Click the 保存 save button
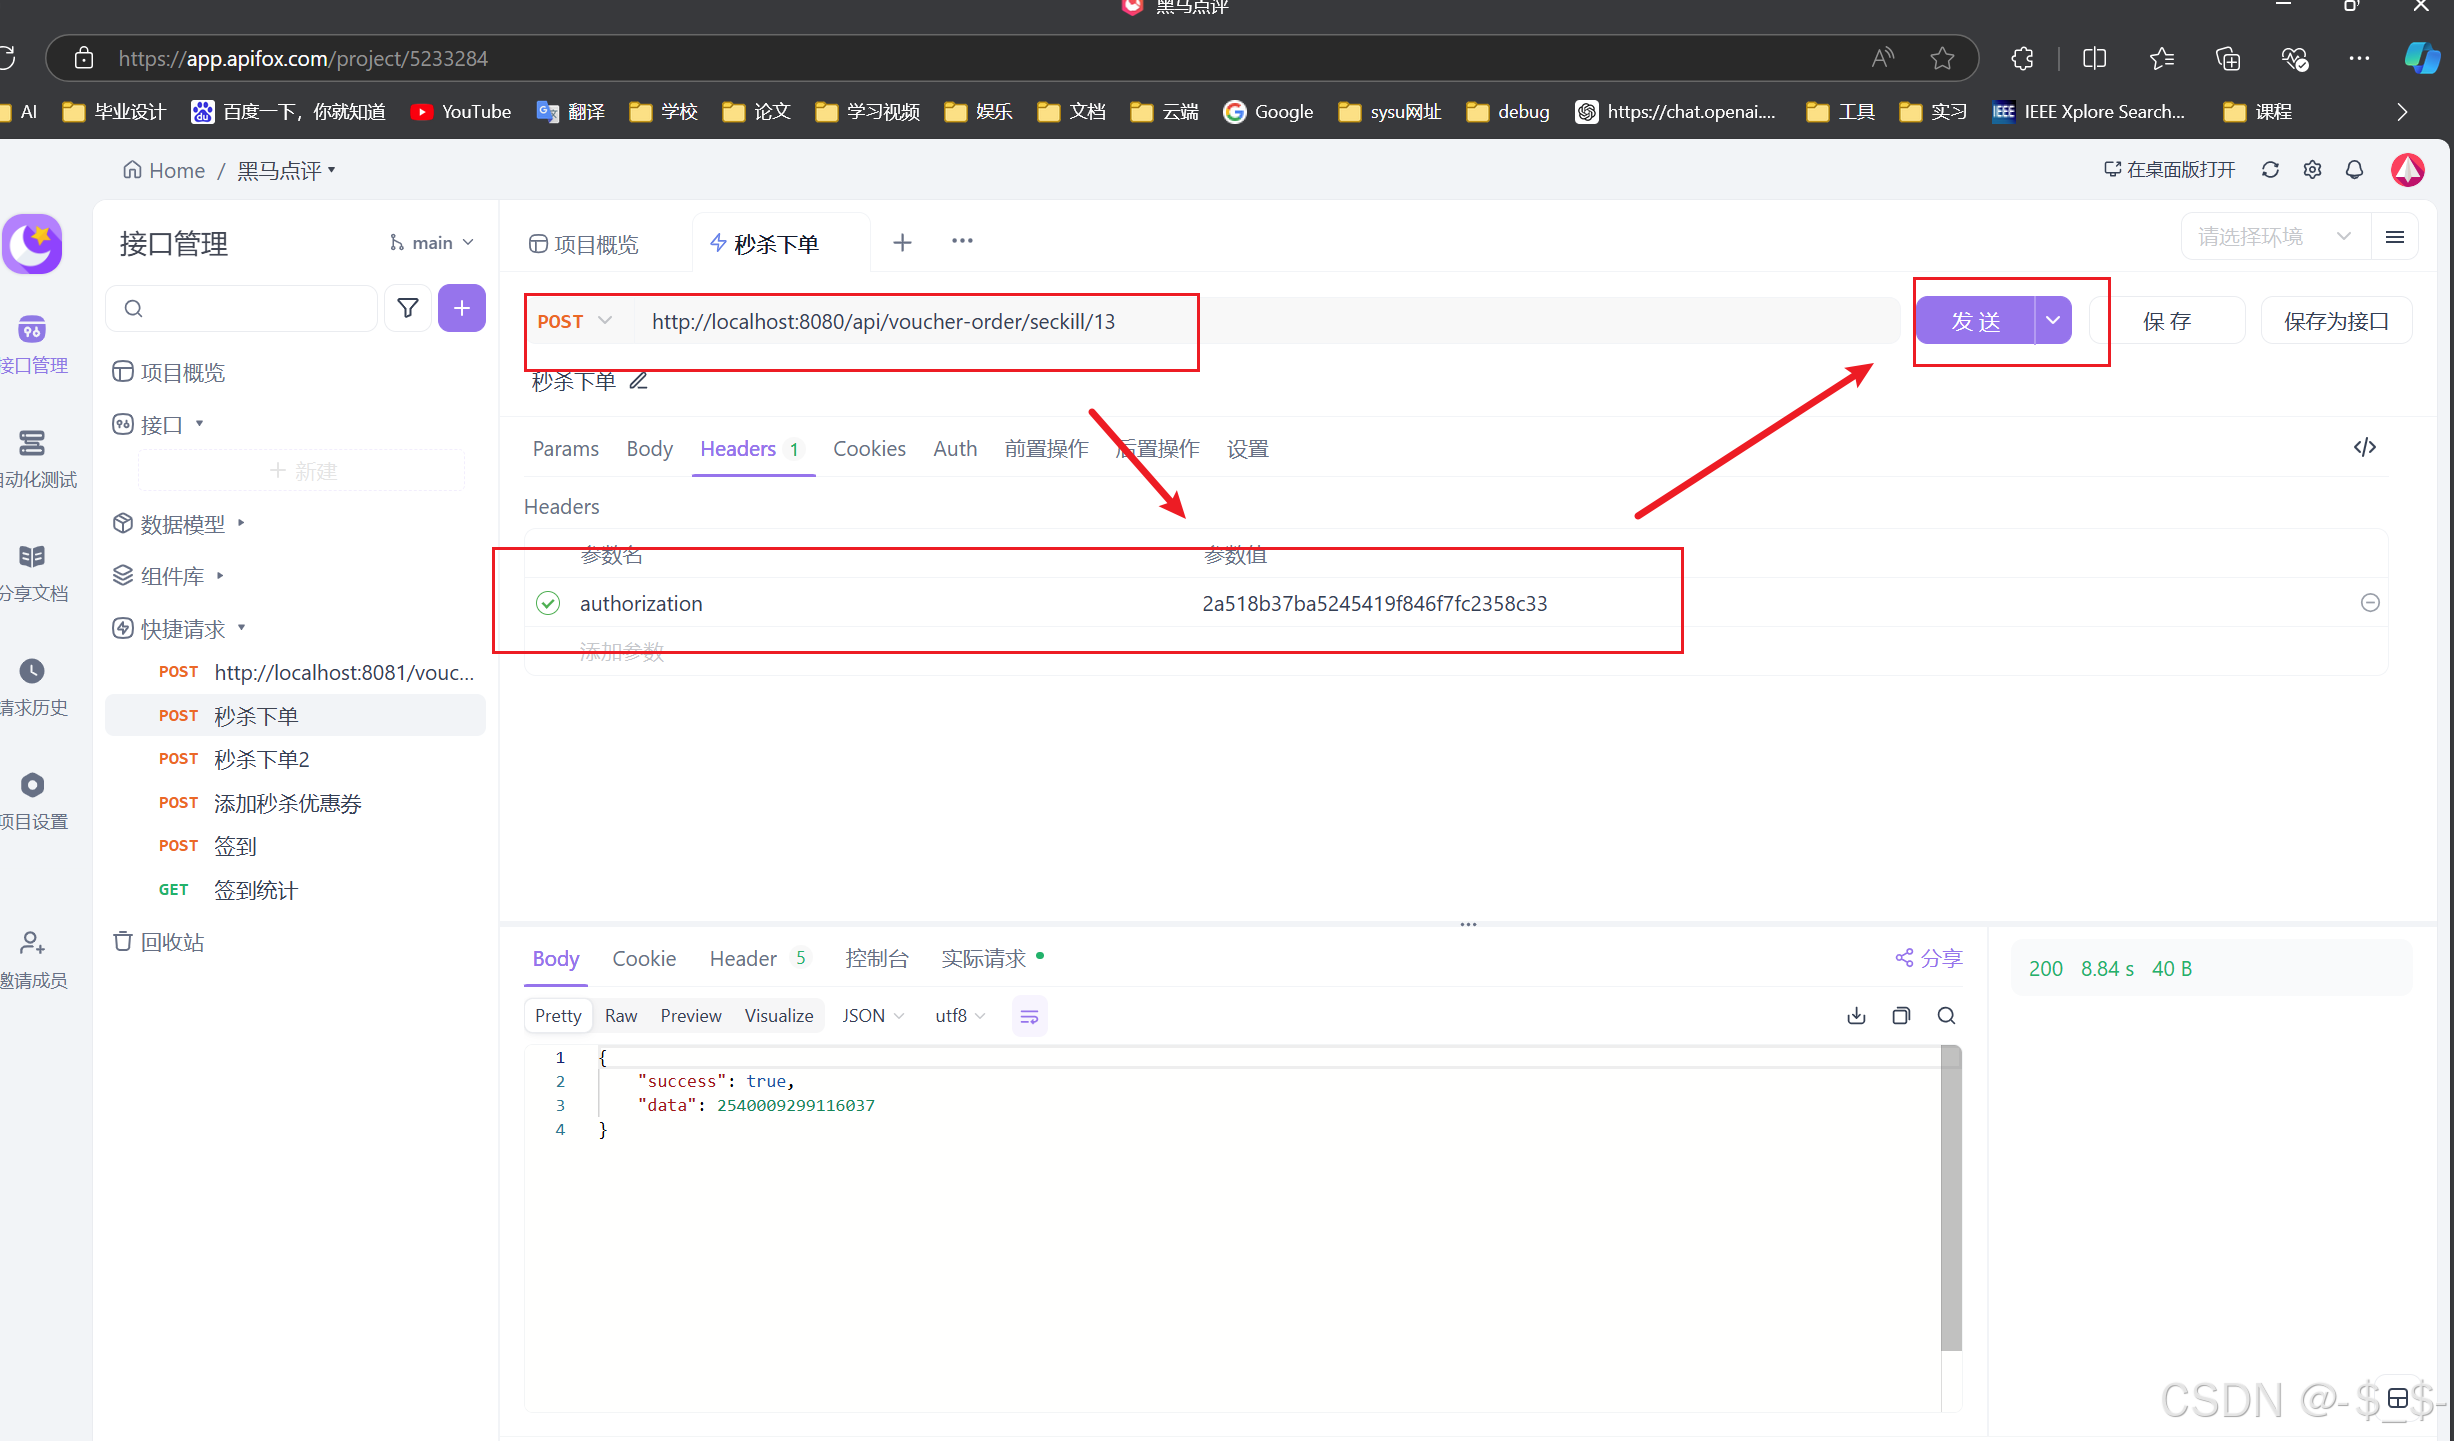The width and height of the screenshot is (2454, 1441). (2166, 321)
